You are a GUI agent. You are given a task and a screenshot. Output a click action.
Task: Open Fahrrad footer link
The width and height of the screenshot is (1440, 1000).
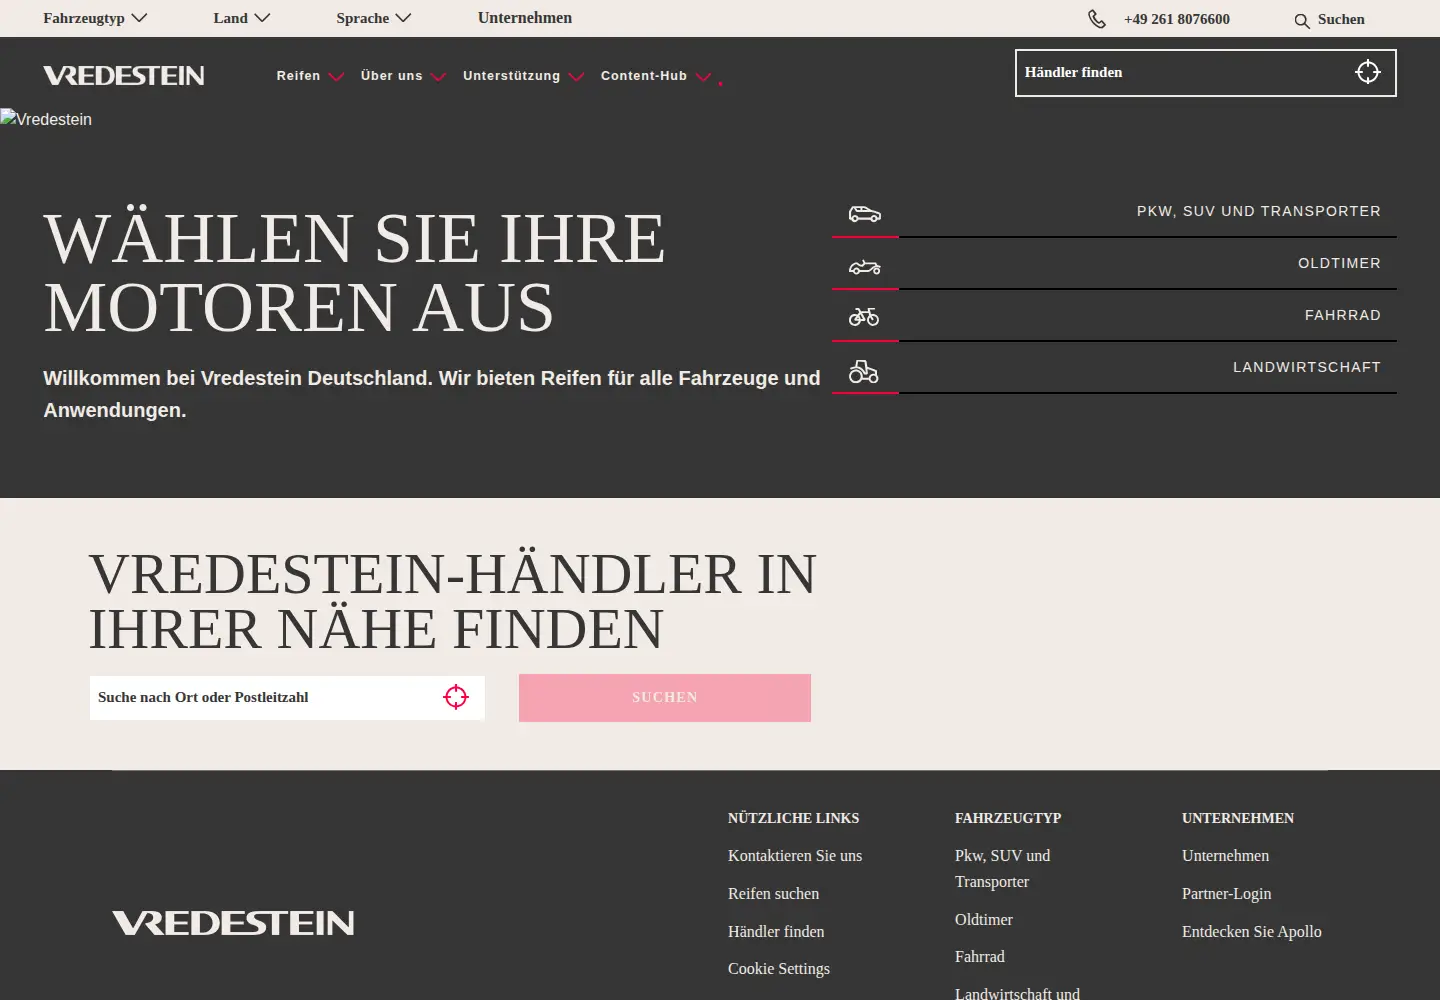(980, 957)
